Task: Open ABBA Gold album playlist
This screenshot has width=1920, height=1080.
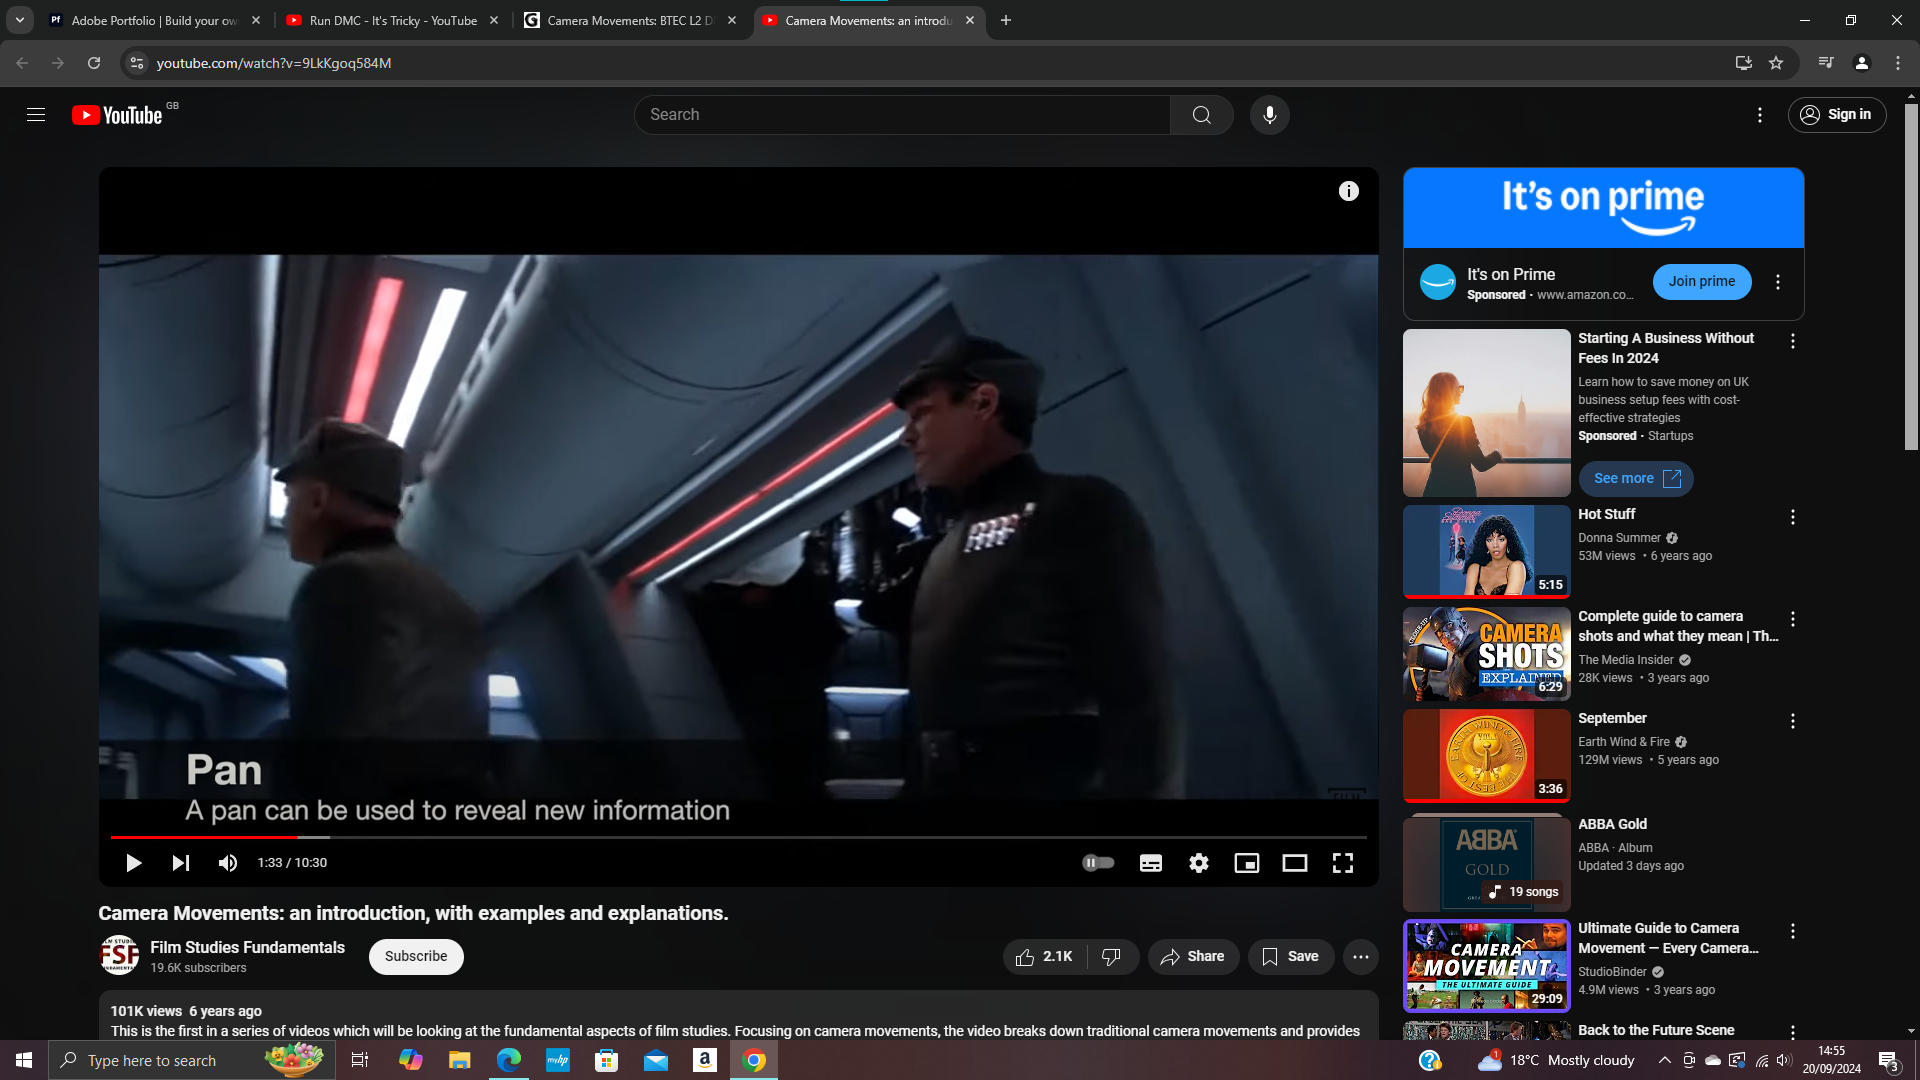Action: click(x=1486, y=864)
